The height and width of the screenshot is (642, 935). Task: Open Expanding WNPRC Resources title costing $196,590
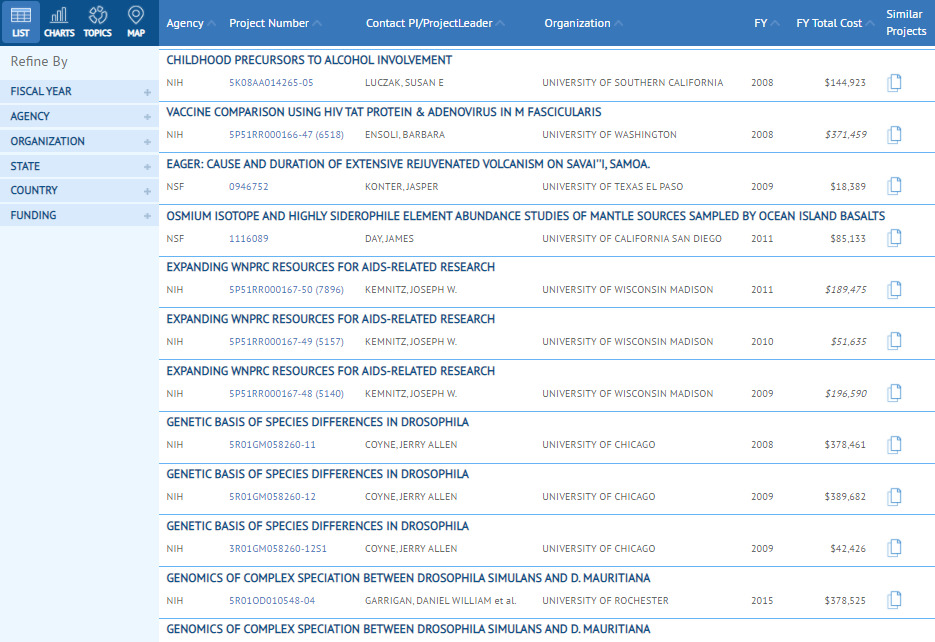pos(330,371)
